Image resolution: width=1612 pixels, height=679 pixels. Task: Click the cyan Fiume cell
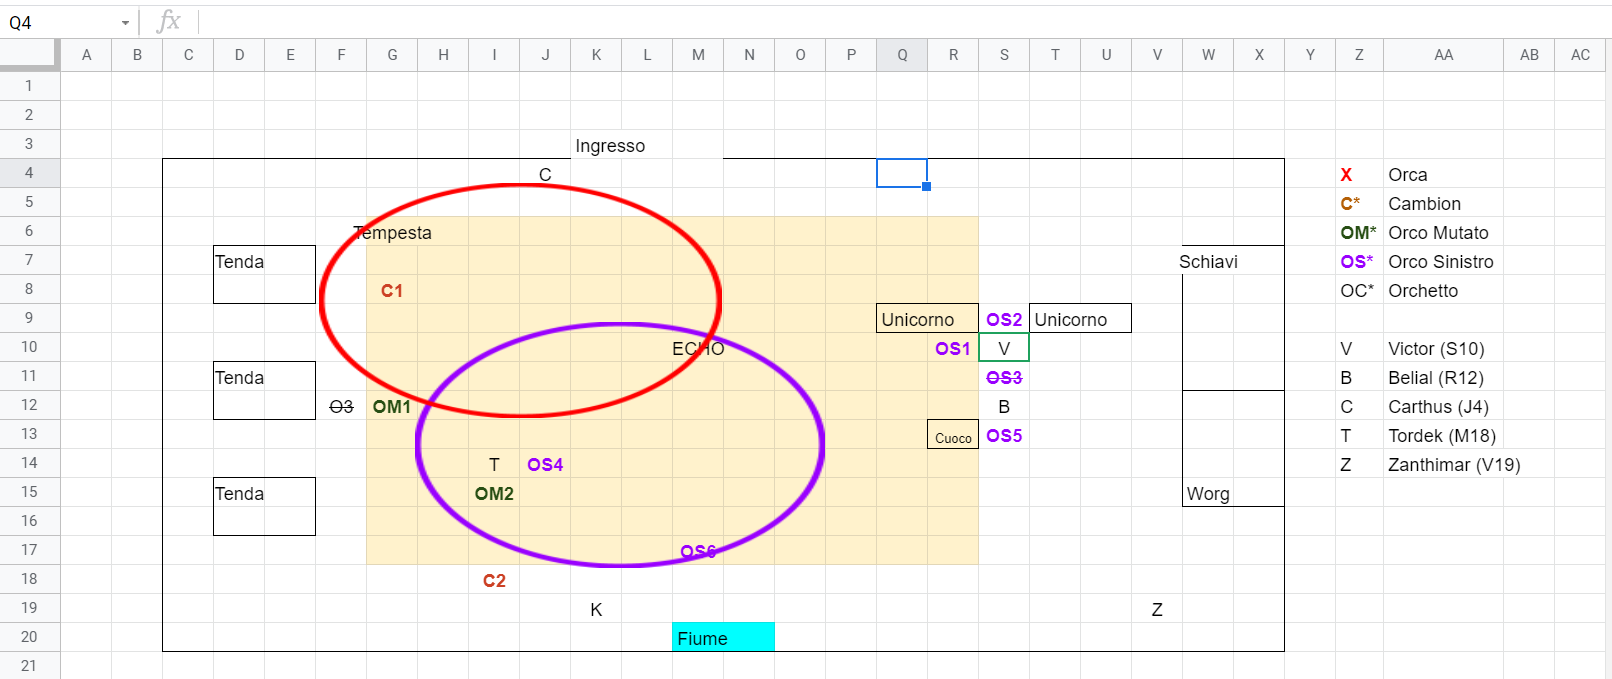pos(722,638)
